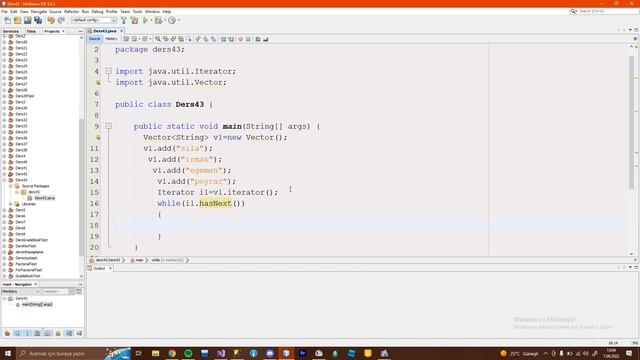This screenshot has width=640, height=360.
Task: Click the Redo arrow in main toolbar
Action: (x=61, y=20)
